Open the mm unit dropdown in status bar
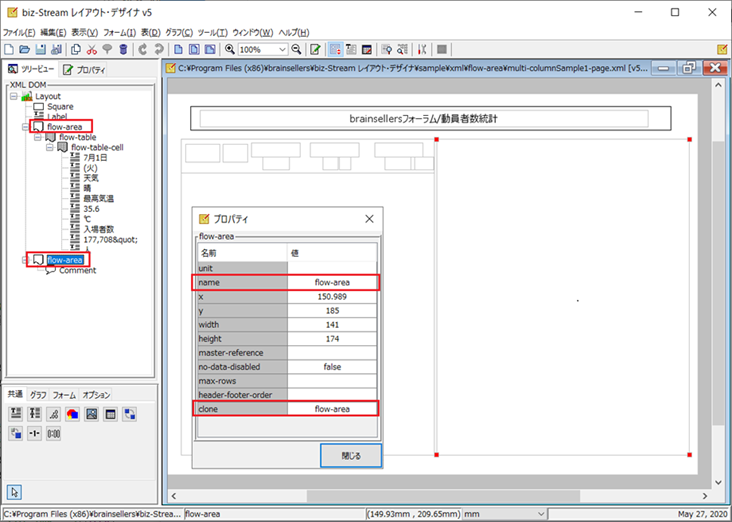 pyautogui.click(x=541, y=514)
